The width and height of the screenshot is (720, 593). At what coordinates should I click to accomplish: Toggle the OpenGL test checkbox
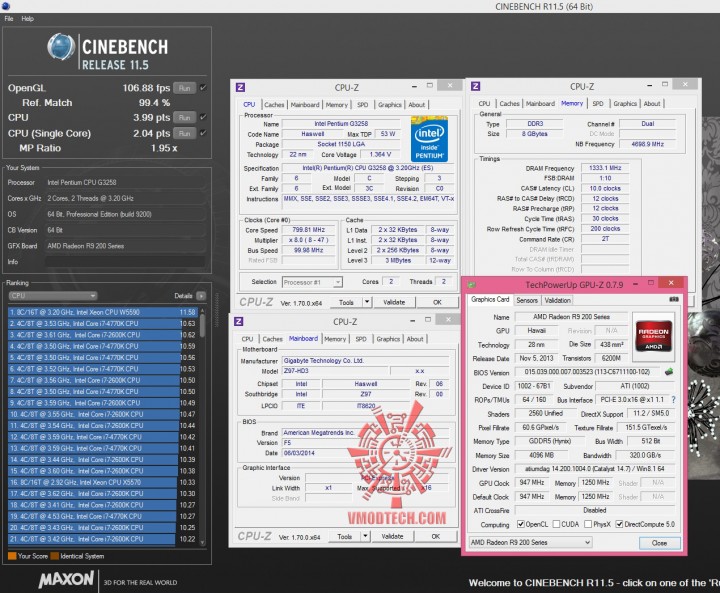pos(203,88)
